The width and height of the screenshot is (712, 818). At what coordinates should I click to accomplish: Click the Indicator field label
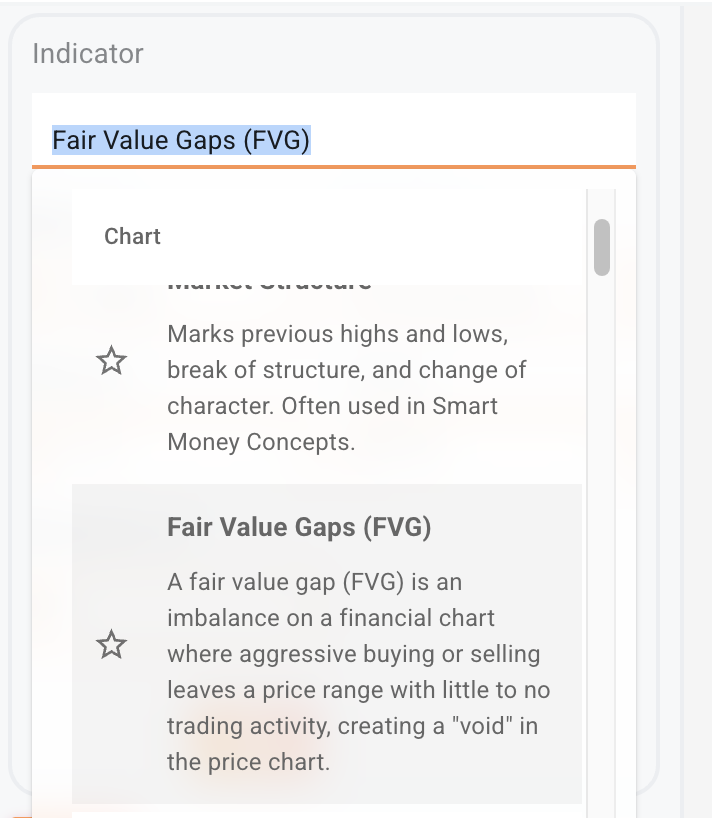tap(88, 53)
